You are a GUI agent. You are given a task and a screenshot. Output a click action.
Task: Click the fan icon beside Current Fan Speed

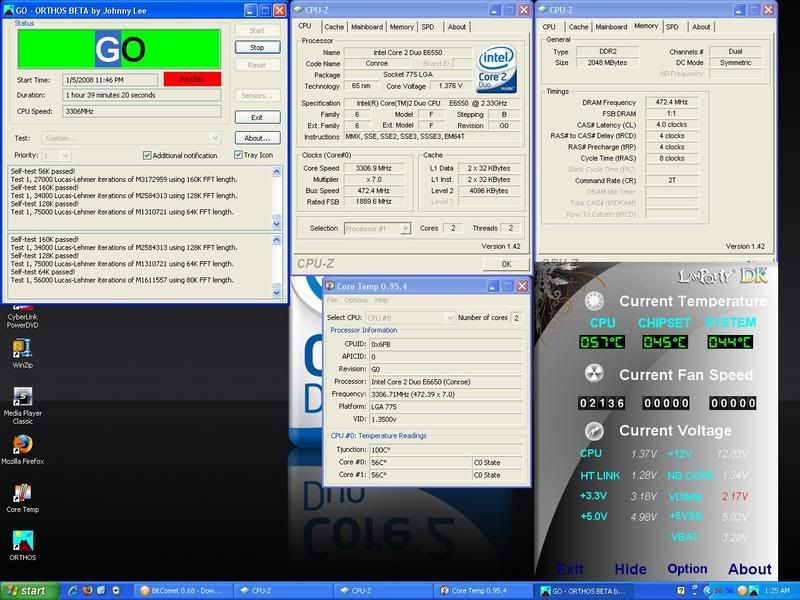tap(594, 373)
